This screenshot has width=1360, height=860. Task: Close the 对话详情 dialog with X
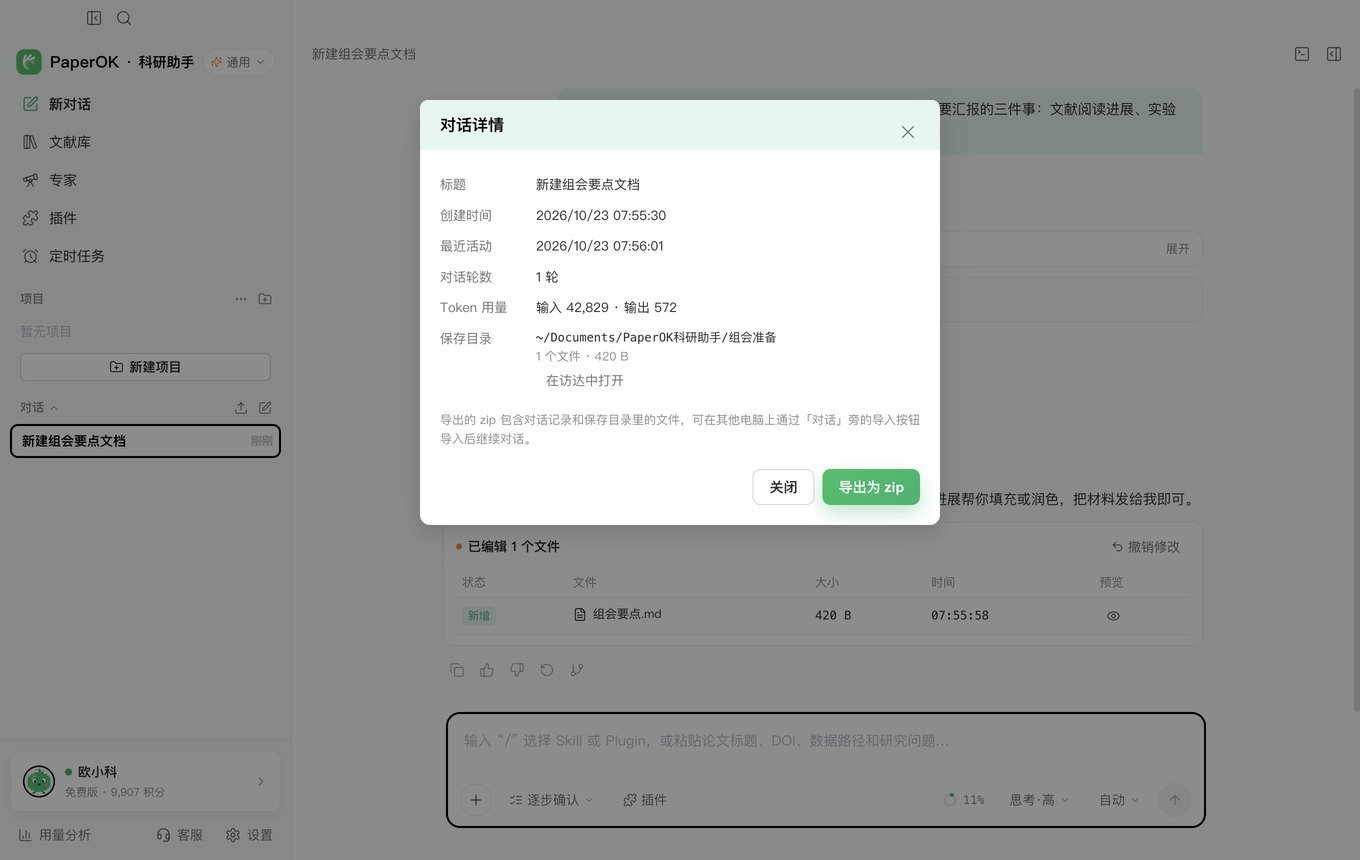[x=908, y=132]
